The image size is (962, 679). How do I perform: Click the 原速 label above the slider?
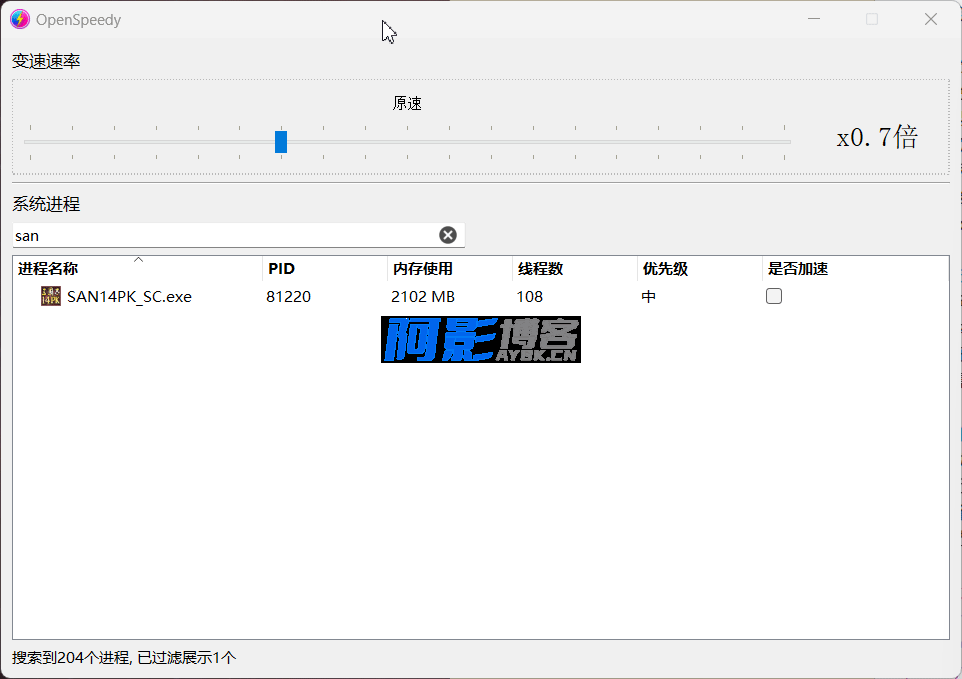pyautogui.click(x=407, y=104)
